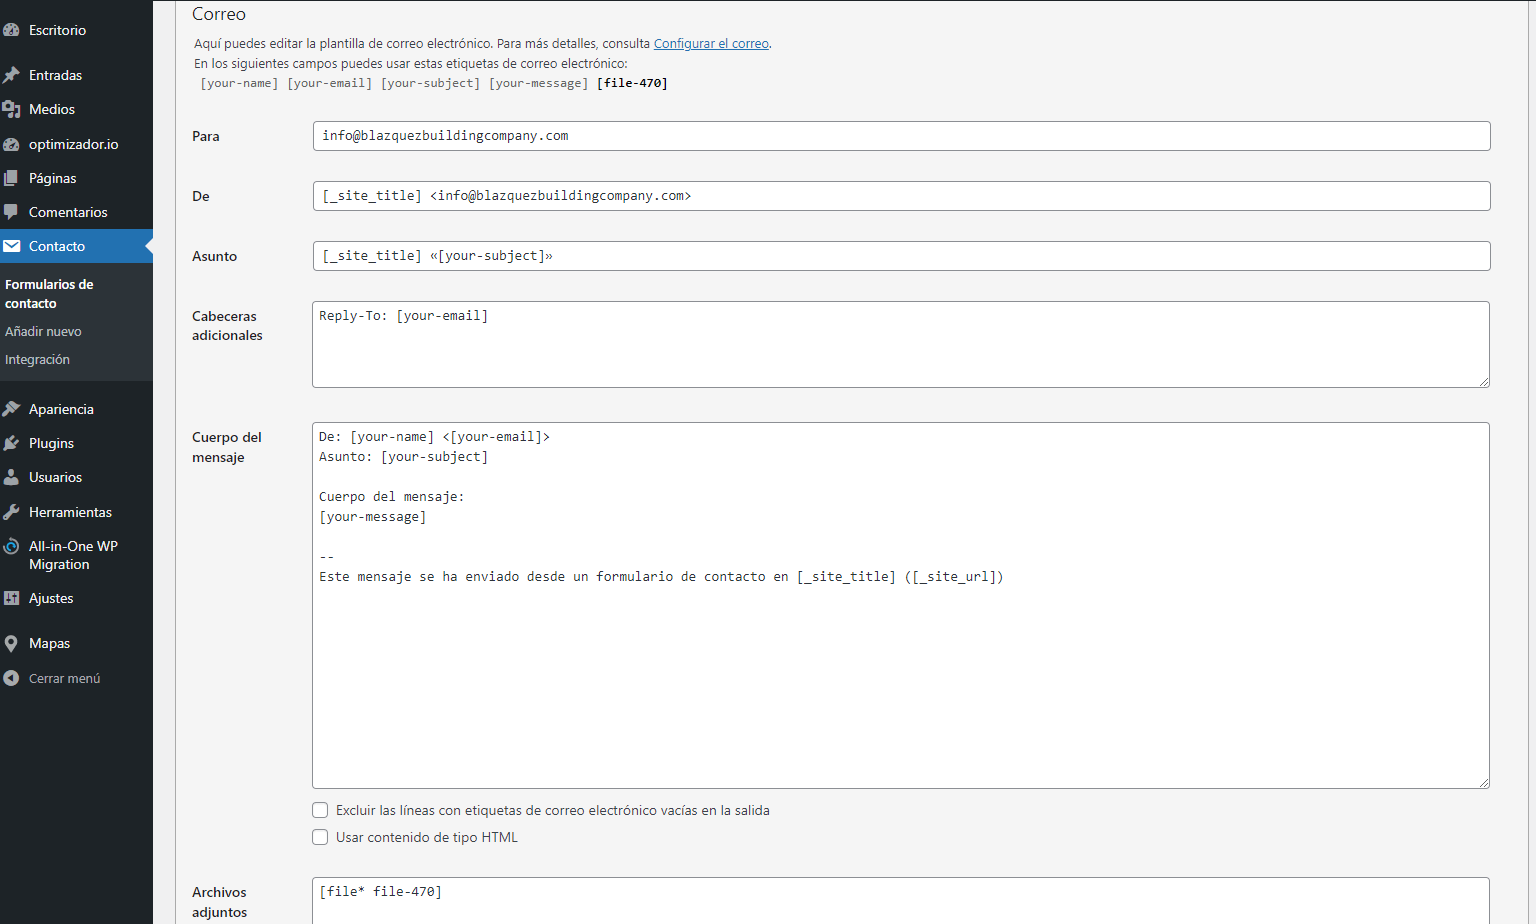This screenshot has height=924, width=1536.
Task: Open optimizador.io menu entry
Action: click(x=73, y=144)
